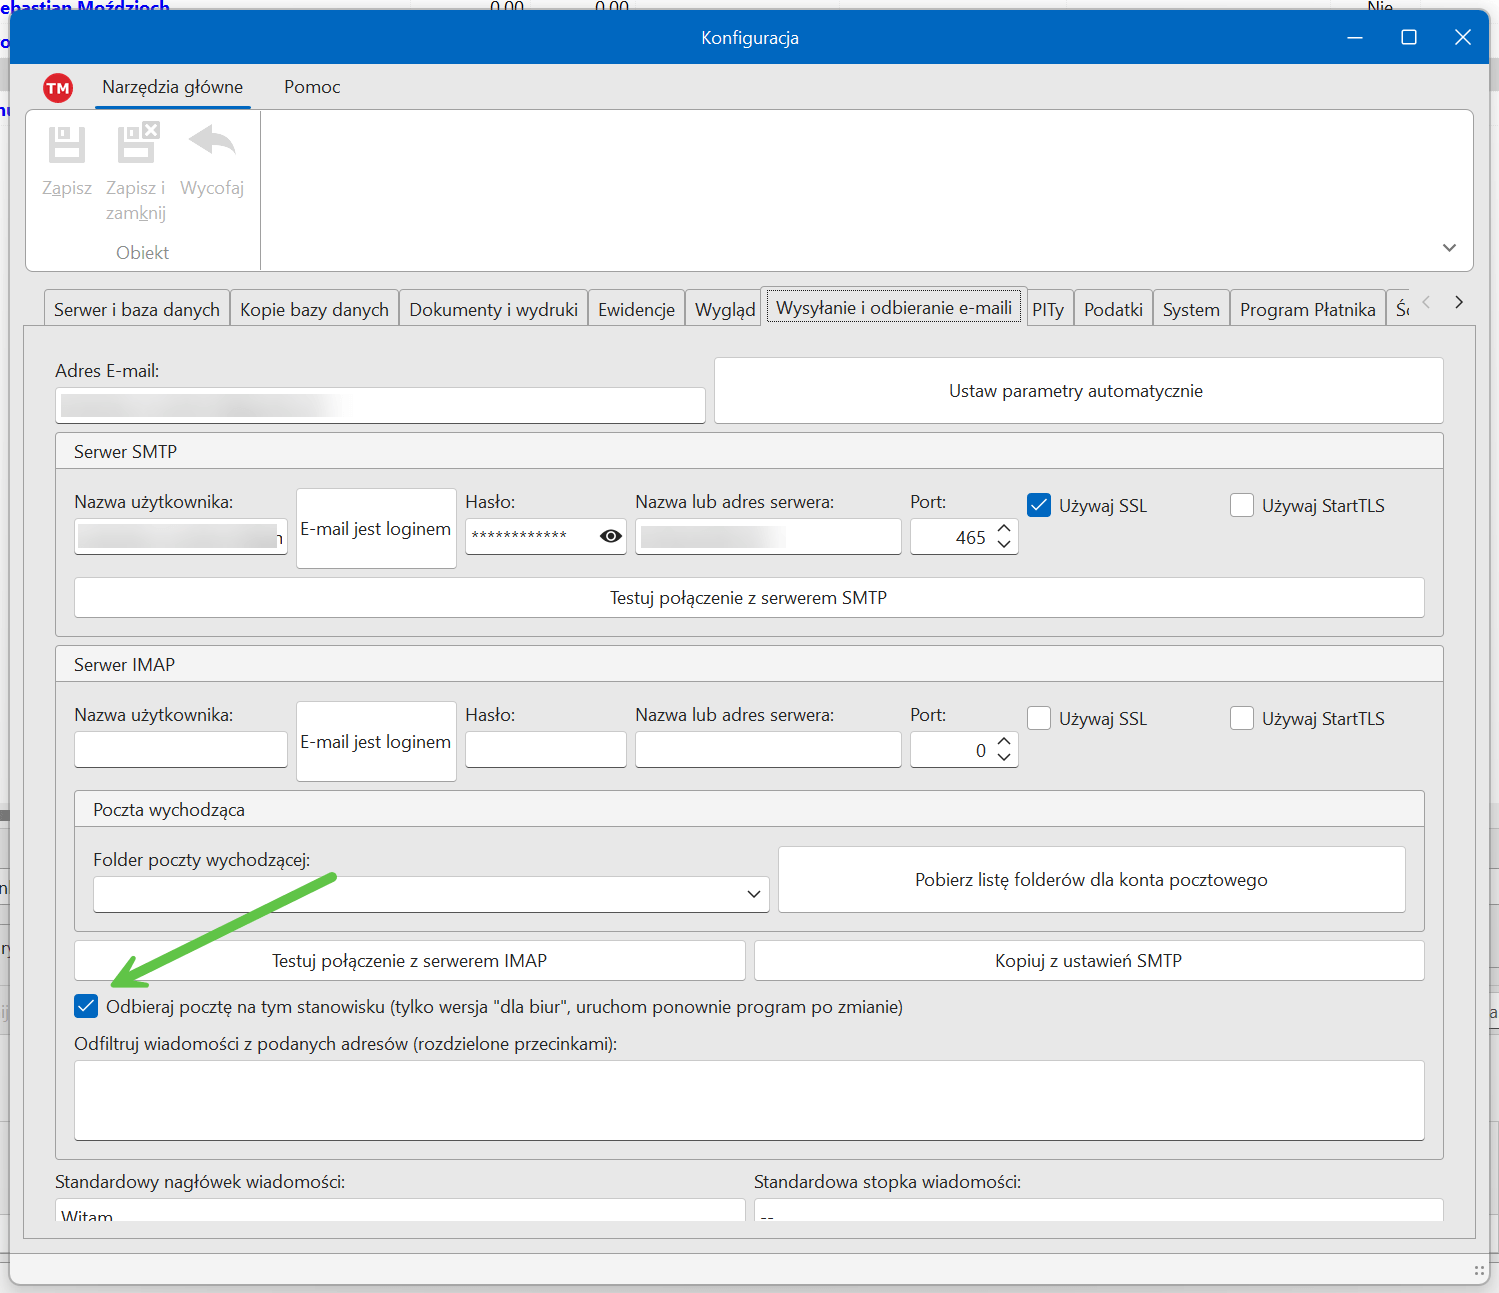The height and width of the screenshot is (1293, 1499).
Task: Click the Zapisz save icon
Action: click(67, 145)
